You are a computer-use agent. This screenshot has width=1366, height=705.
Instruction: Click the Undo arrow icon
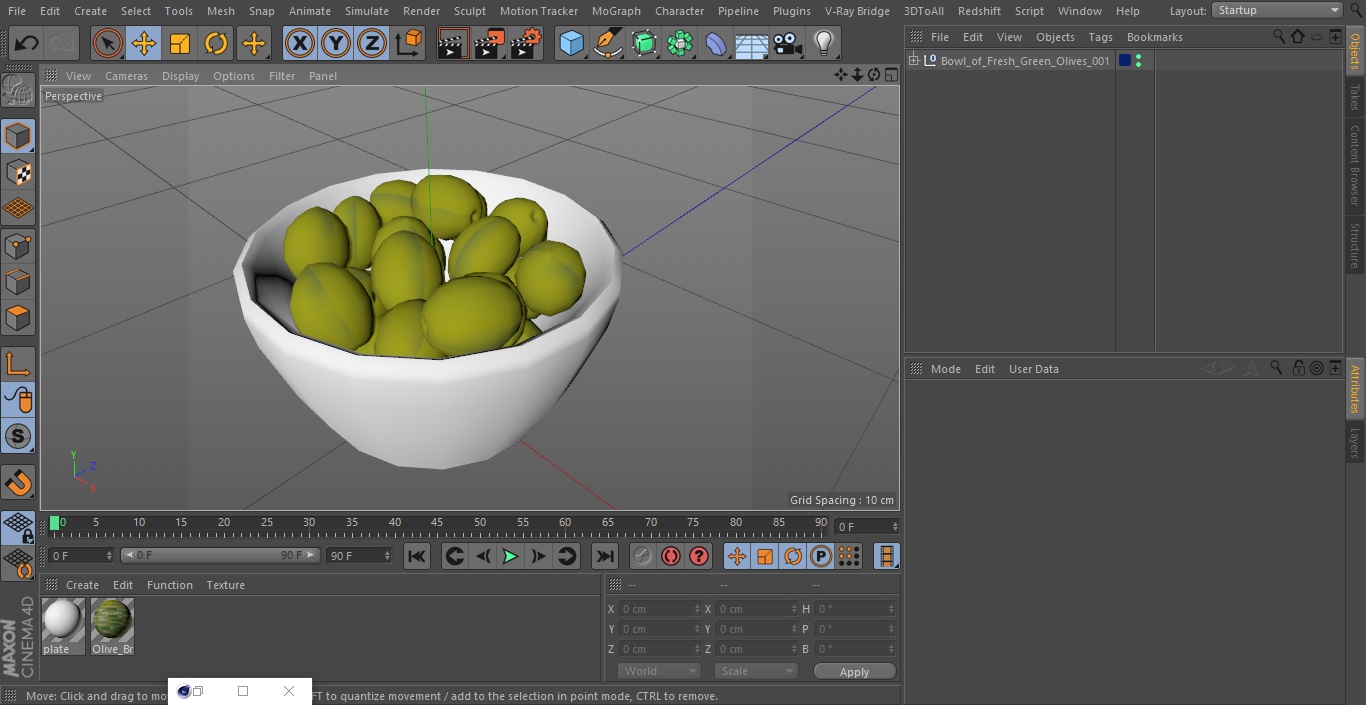click(27, 43)
